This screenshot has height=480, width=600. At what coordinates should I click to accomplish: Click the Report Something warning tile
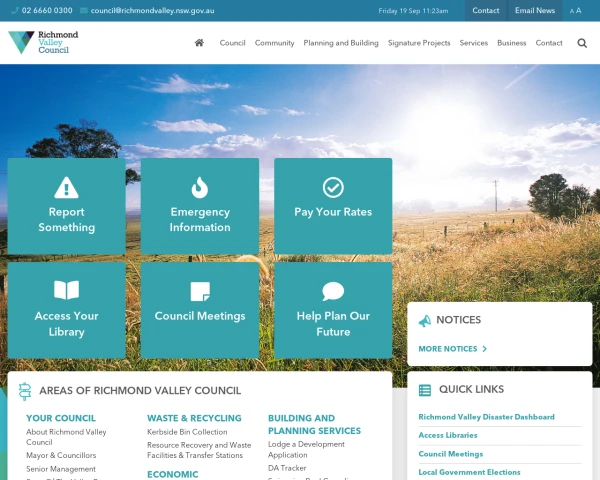point(67,206)
